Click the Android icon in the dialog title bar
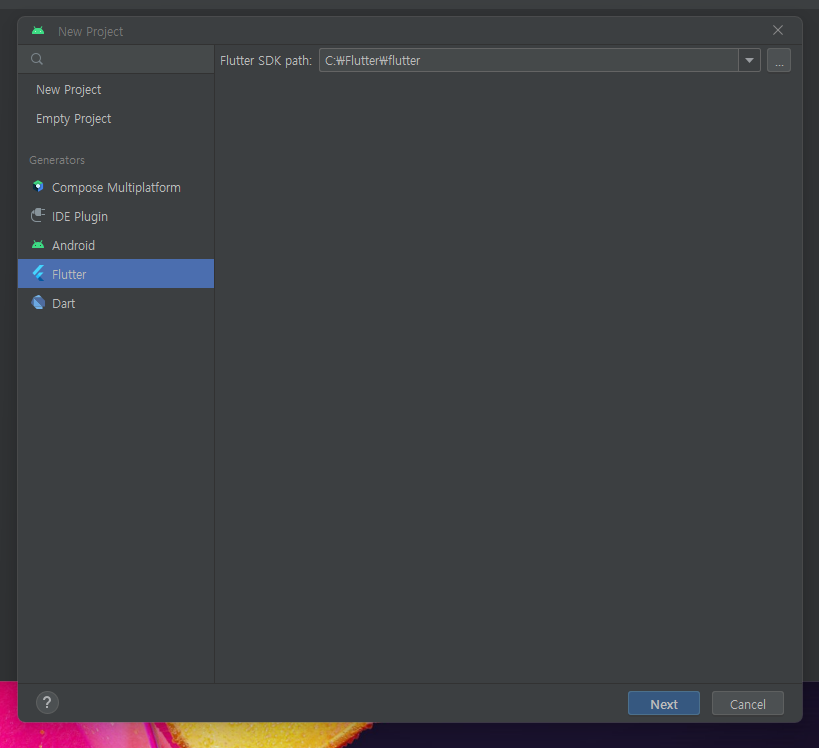This screenshot has width=819, height=748. coord(38,30)
